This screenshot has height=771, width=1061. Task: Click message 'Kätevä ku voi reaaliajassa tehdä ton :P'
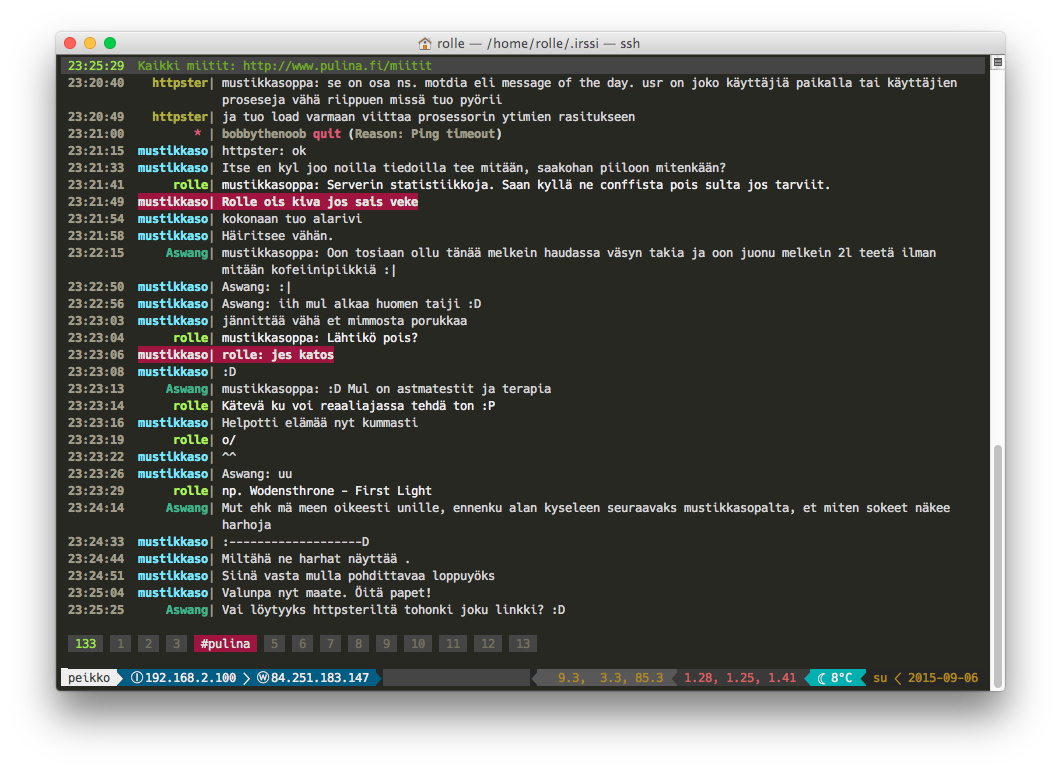click(x=359, y=406)
